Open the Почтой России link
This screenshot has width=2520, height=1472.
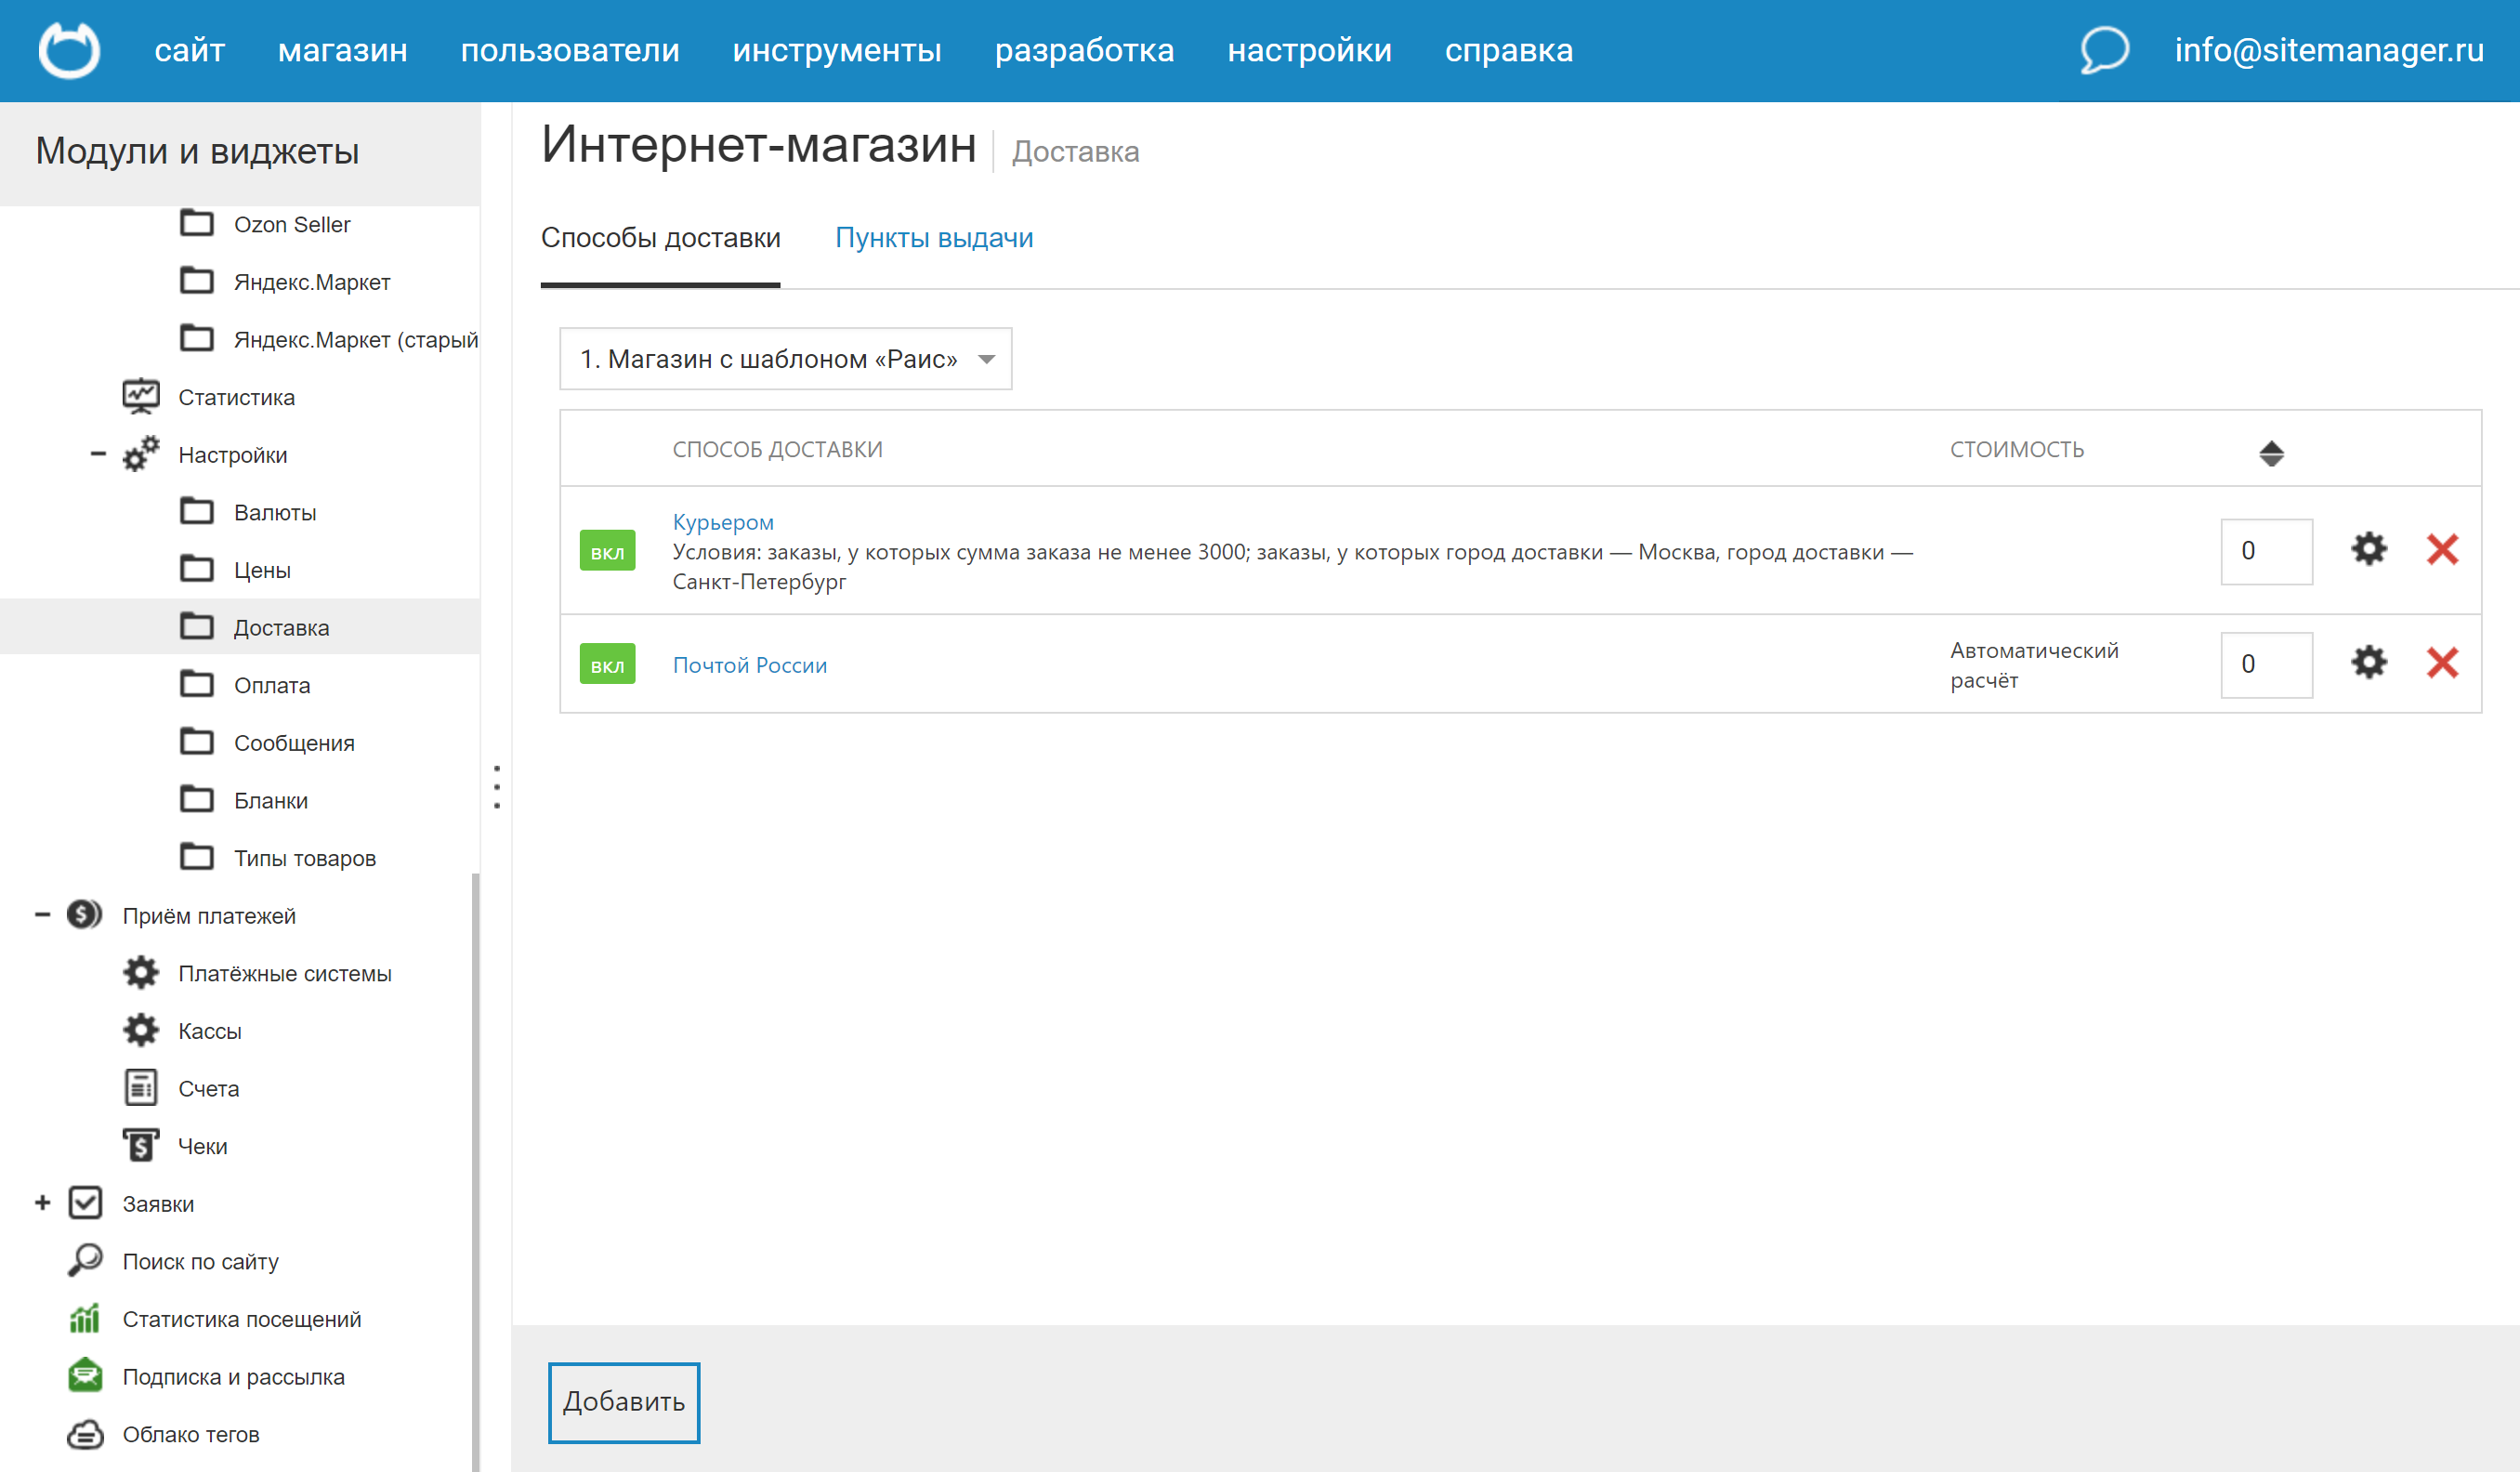coord(750,663)
